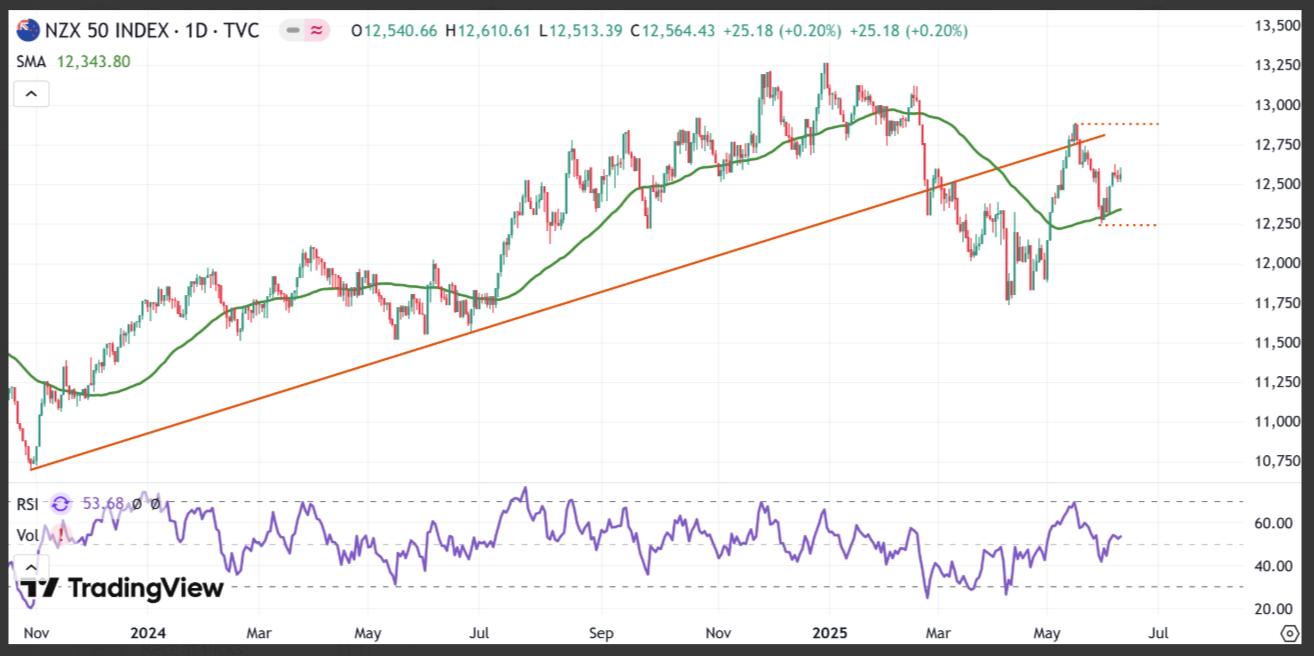The image size is (1314, 656).
Task: Click the gray dash market status indicator
Action: [x=291, y=30]
